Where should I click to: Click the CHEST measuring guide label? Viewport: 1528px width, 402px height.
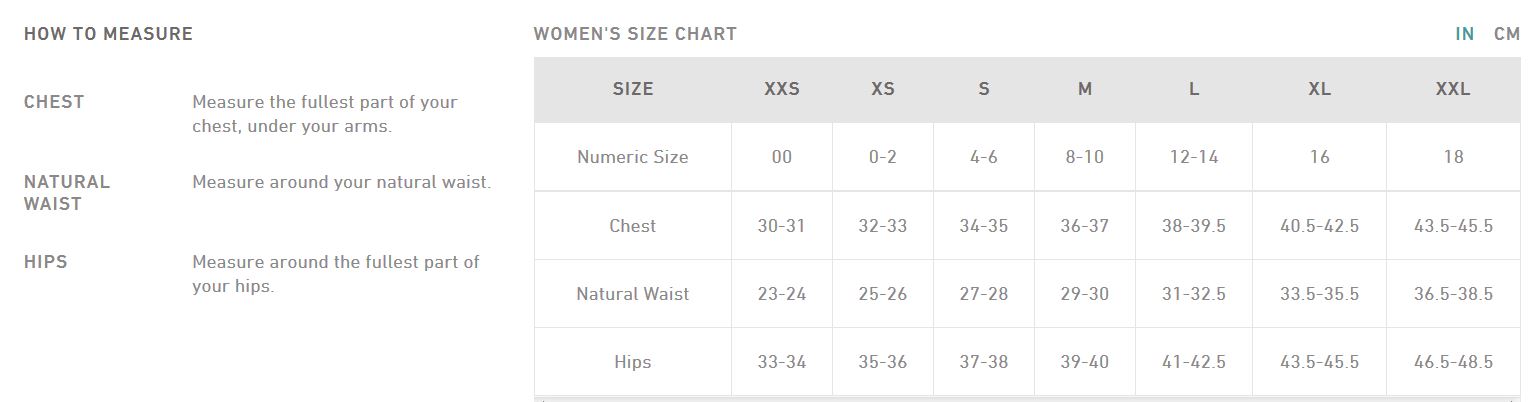[x=54, y=102]
